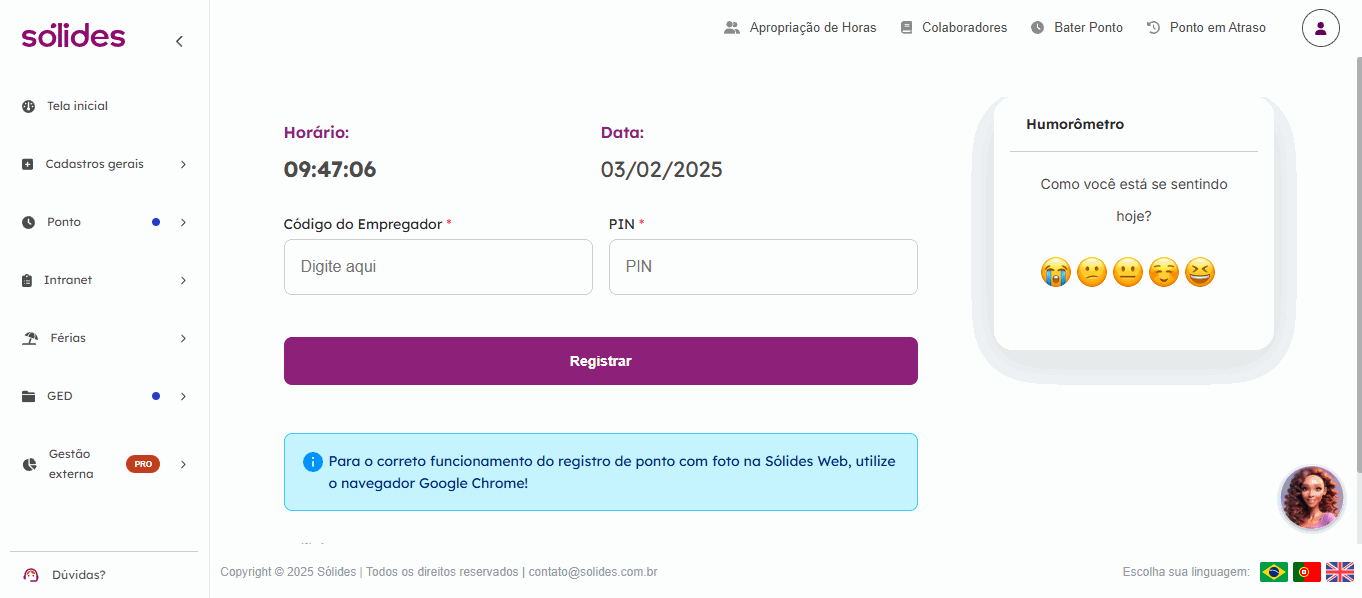
Task: Select the Brazilian flag language
Action: (x=1274, y=572)
